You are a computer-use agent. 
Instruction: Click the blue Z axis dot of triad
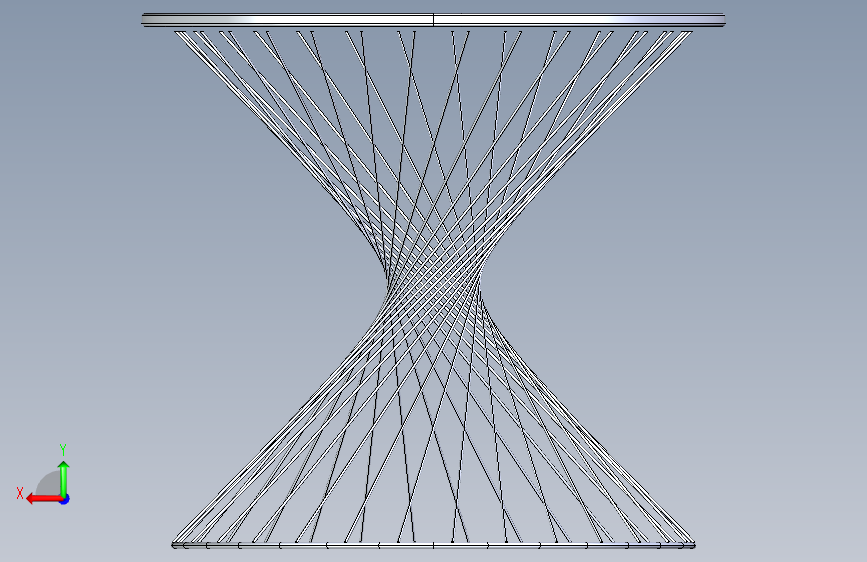point(65,499)
